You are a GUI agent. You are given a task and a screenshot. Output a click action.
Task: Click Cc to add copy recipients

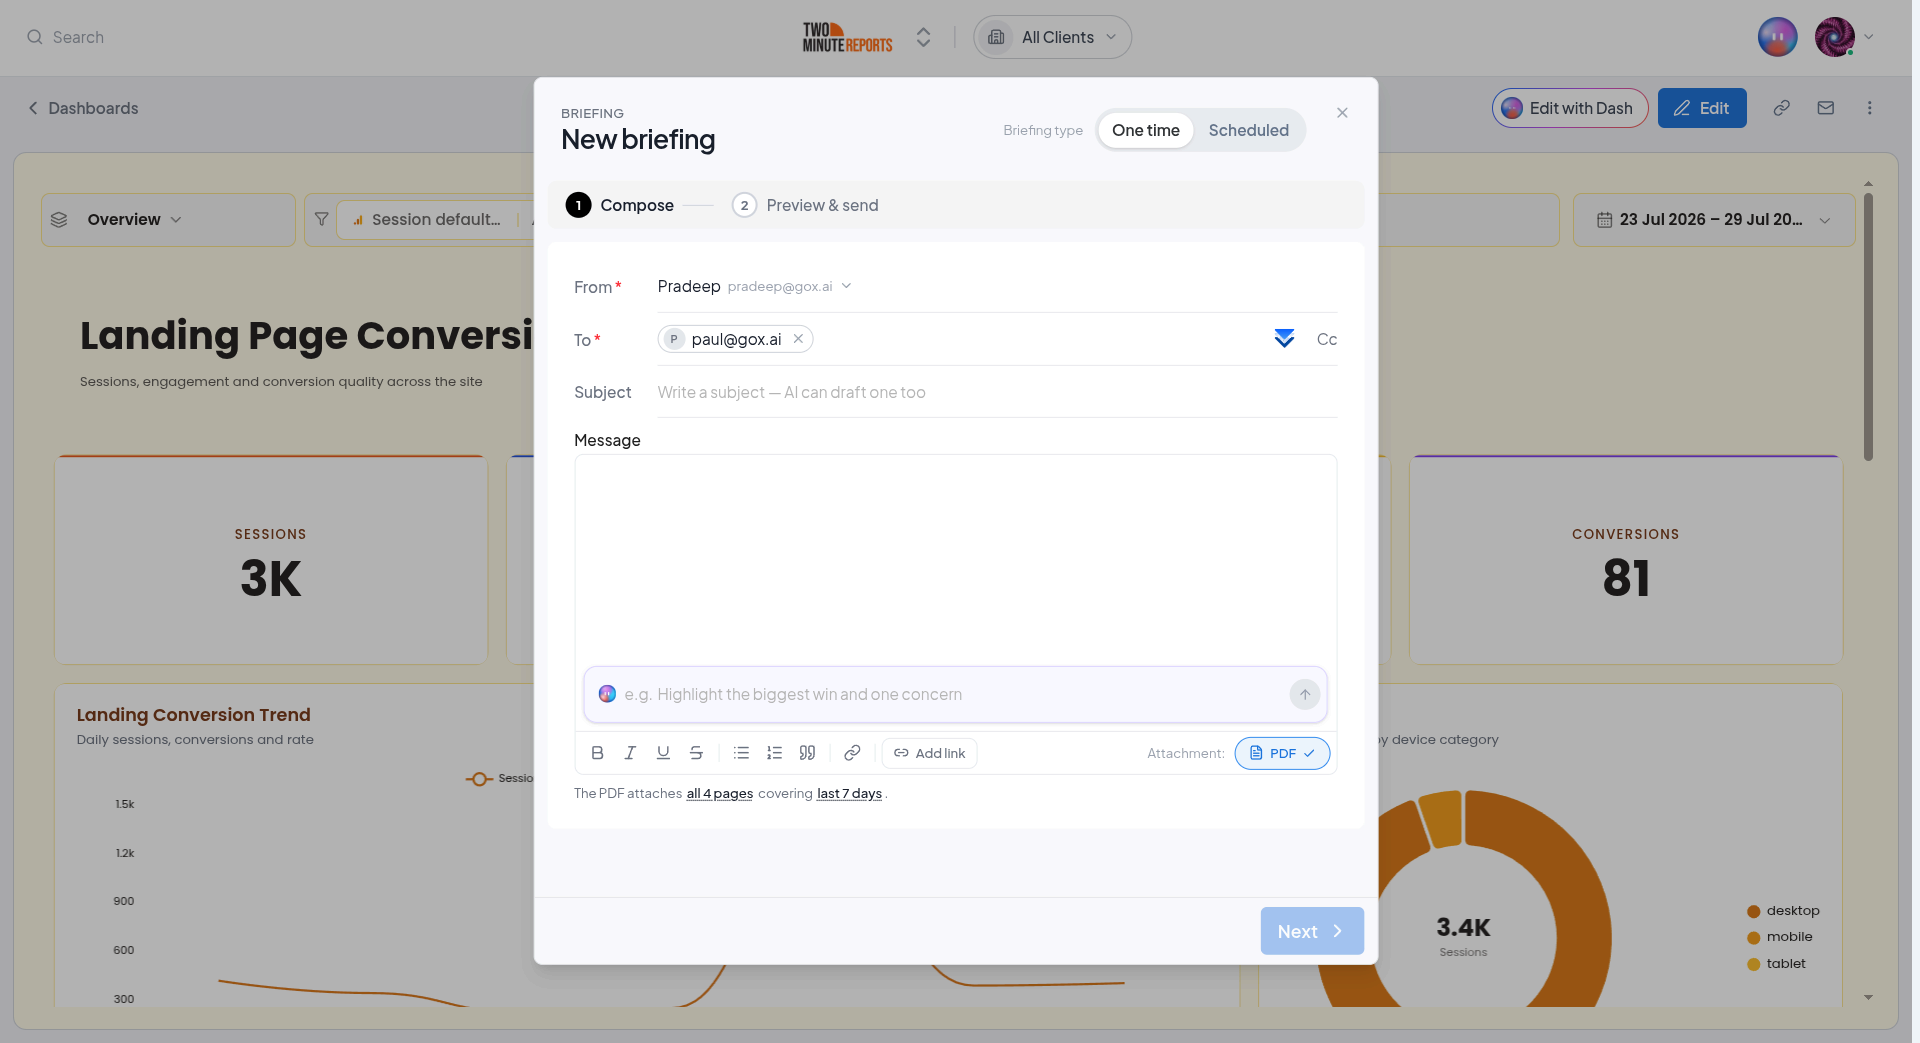[x=1327, y=339]
